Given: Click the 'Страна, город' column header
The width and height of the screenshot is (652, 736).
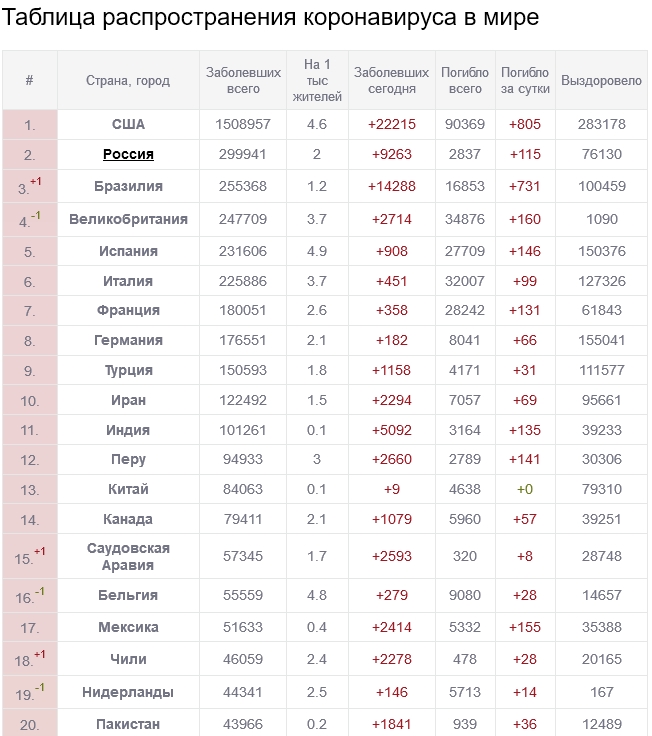Looking at the screenshot, I should click(x=128, y=81).
